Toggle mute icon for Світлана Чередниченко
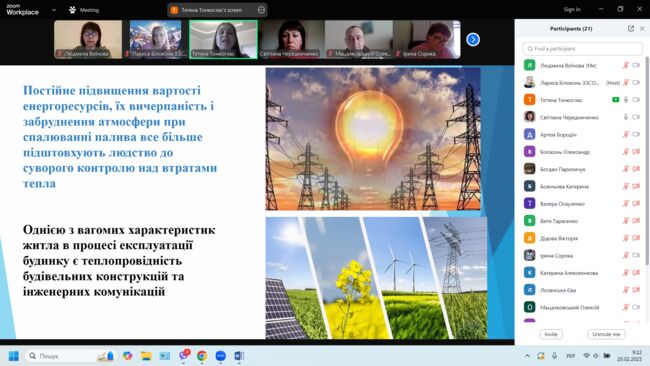 pyautogui.click(x=626, y=117)
